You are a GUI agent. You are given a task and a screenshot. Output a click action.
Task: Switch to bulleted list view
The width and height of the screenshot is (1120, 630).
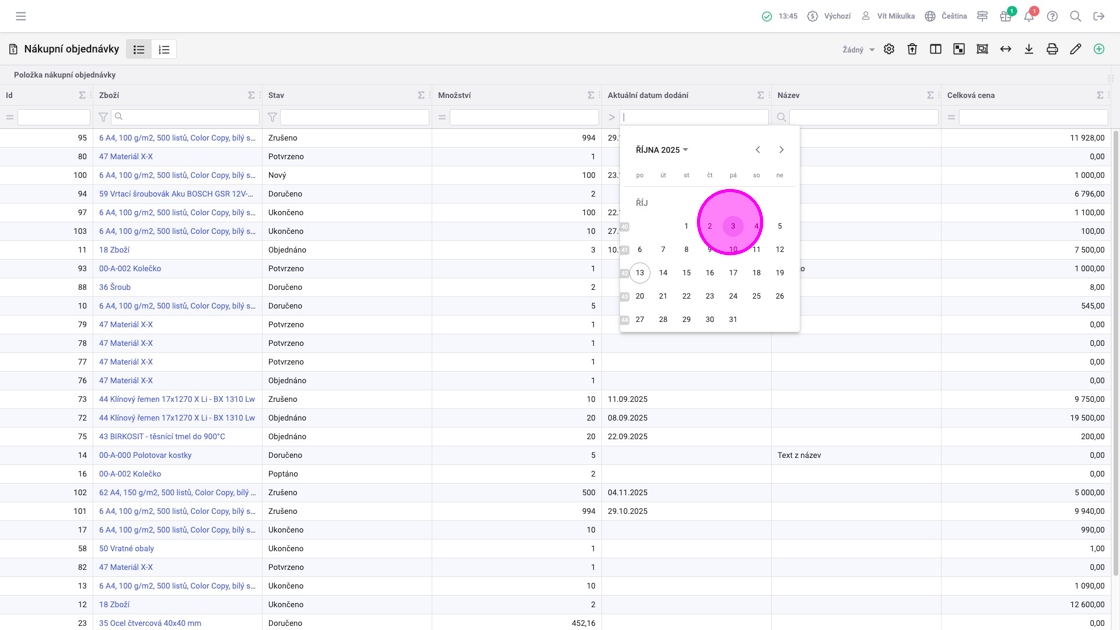point(139,49)
